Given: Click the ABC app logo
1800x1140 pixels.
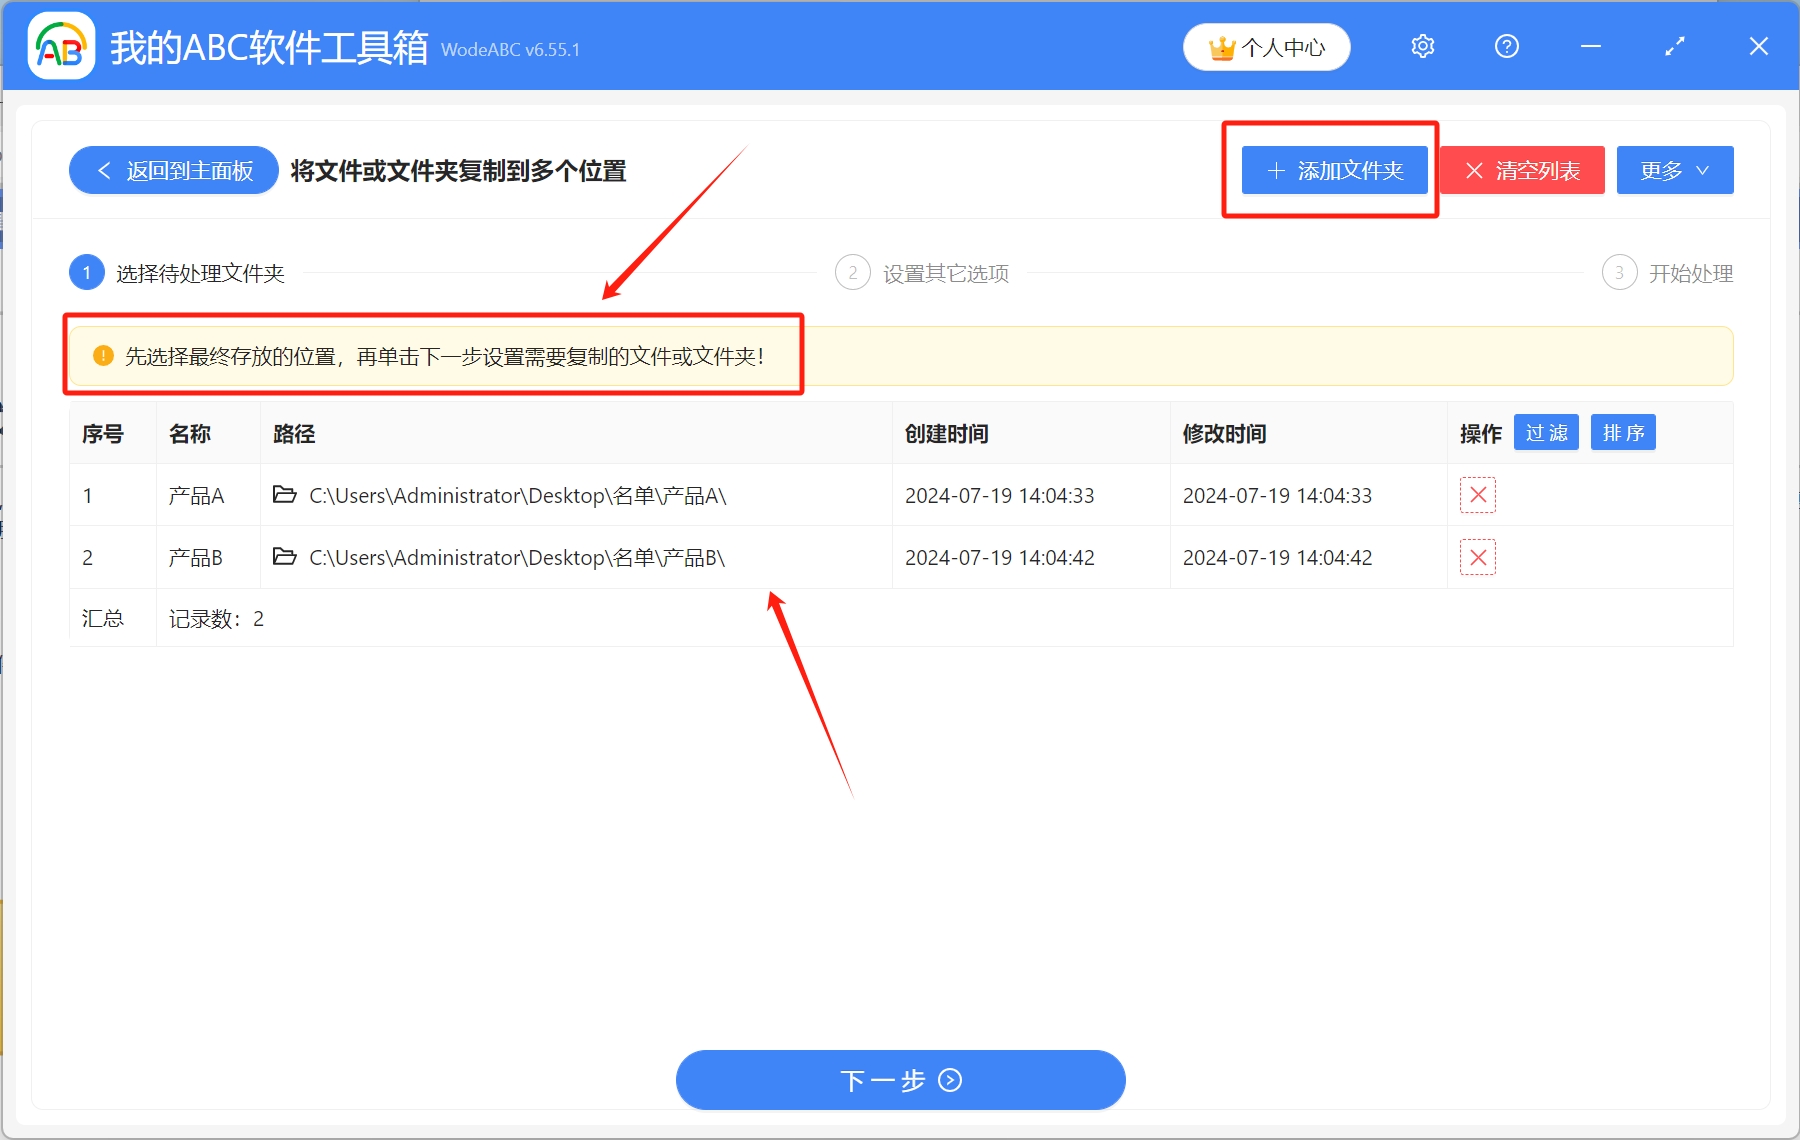Looking at the screenshot, I should (x=60, y=46).
